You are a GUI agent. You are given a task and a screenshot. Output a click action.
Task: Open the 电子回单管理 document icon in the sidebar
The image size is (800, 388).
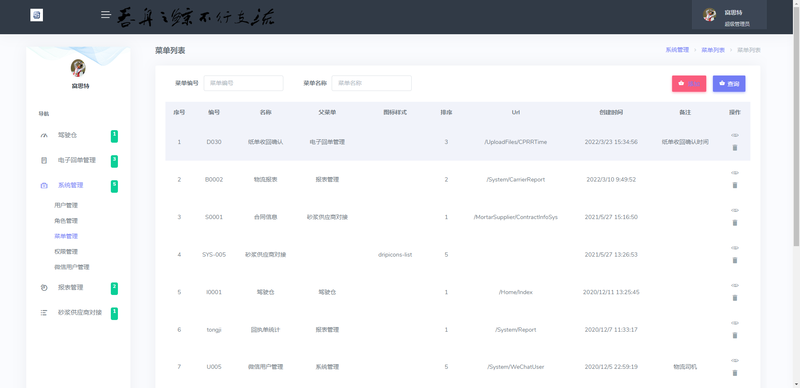point(44,160)
